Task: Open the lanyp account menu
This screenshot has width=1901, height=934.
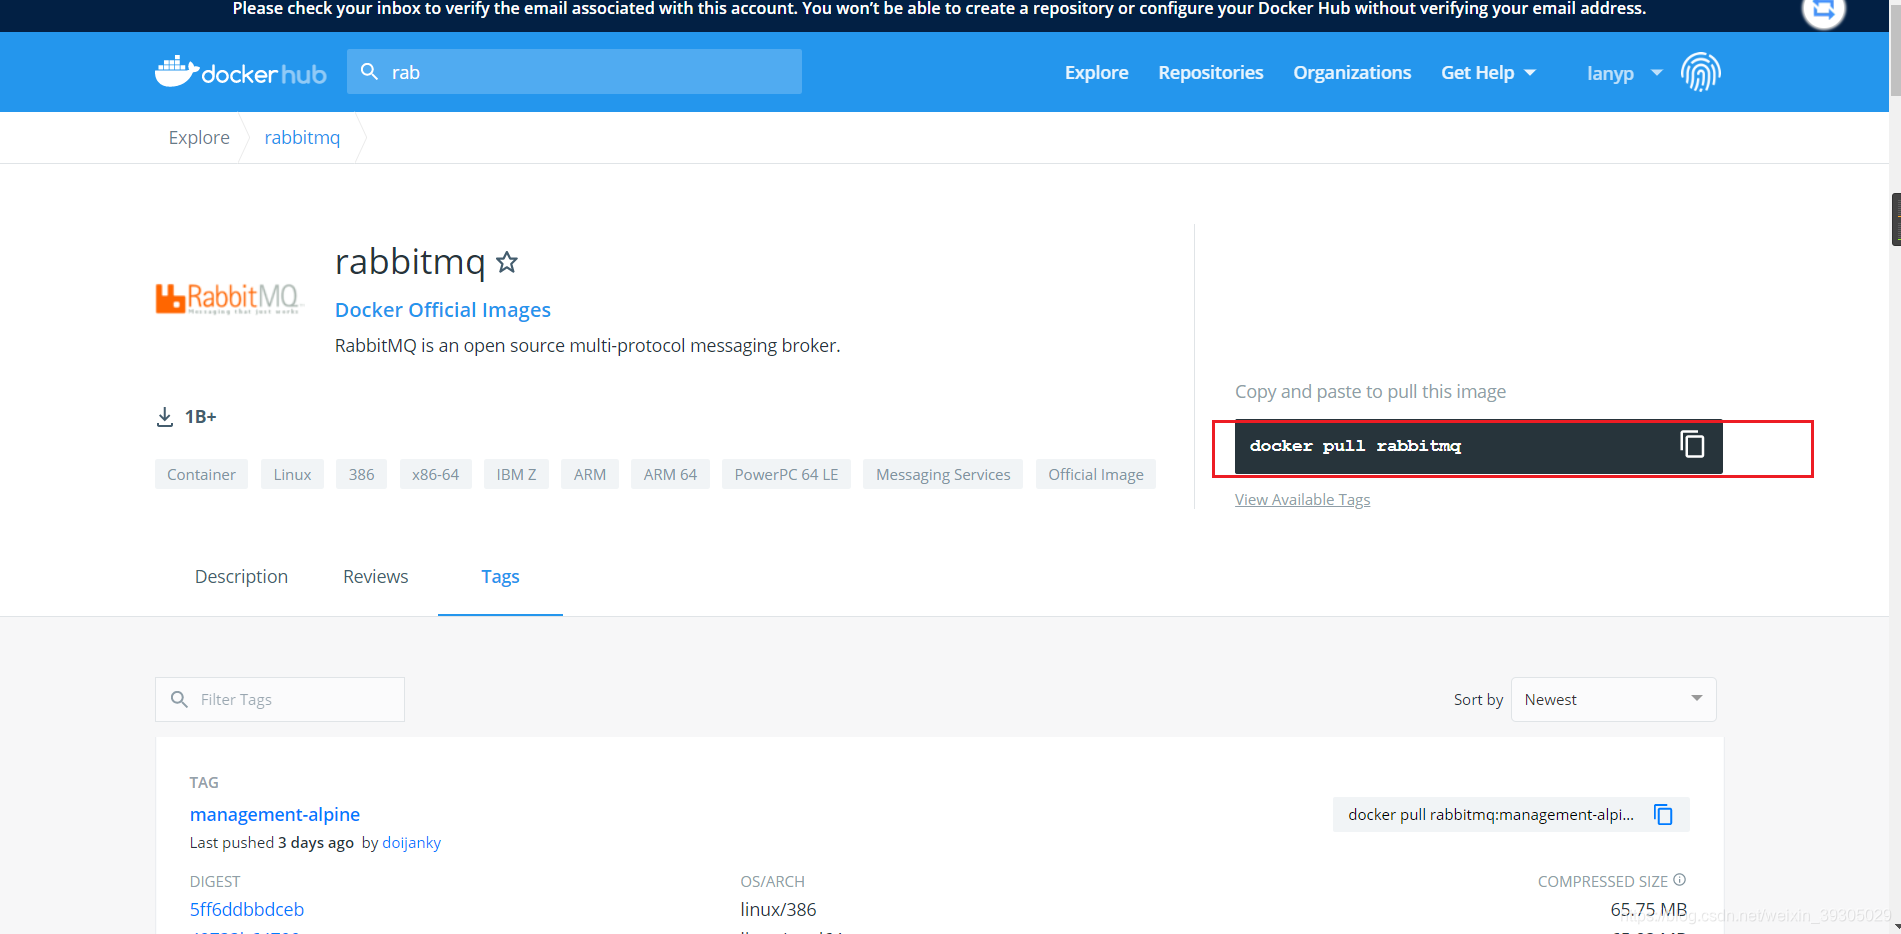Action: point(1625,73)
